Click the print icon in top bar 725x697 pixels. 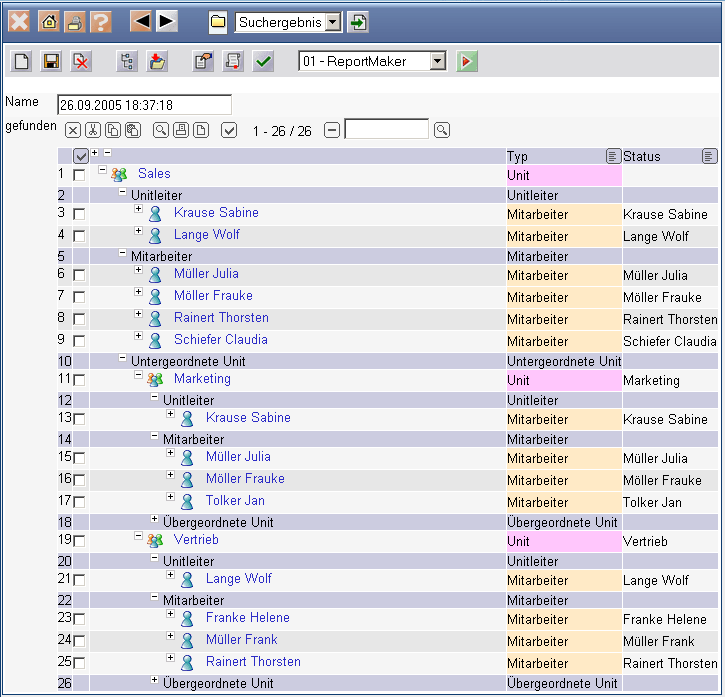point(74,22)
